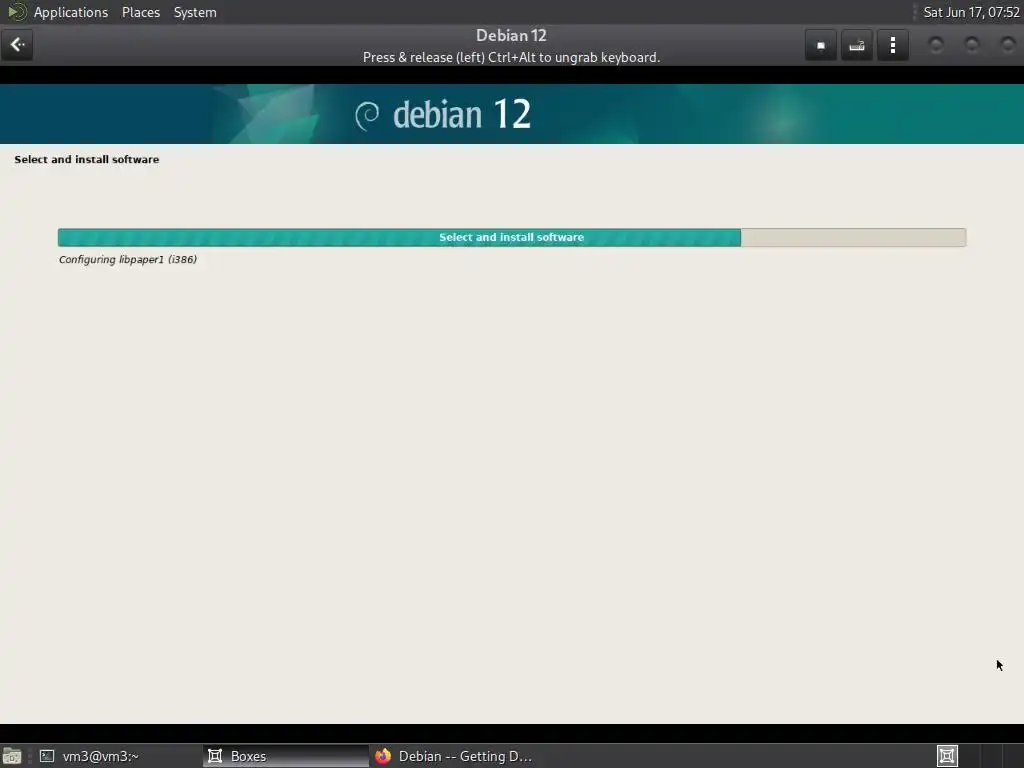The height and width of the screenshot is (768, 1024).
Task: Click the 'Select and install software' heading
Action: (87, 159)
